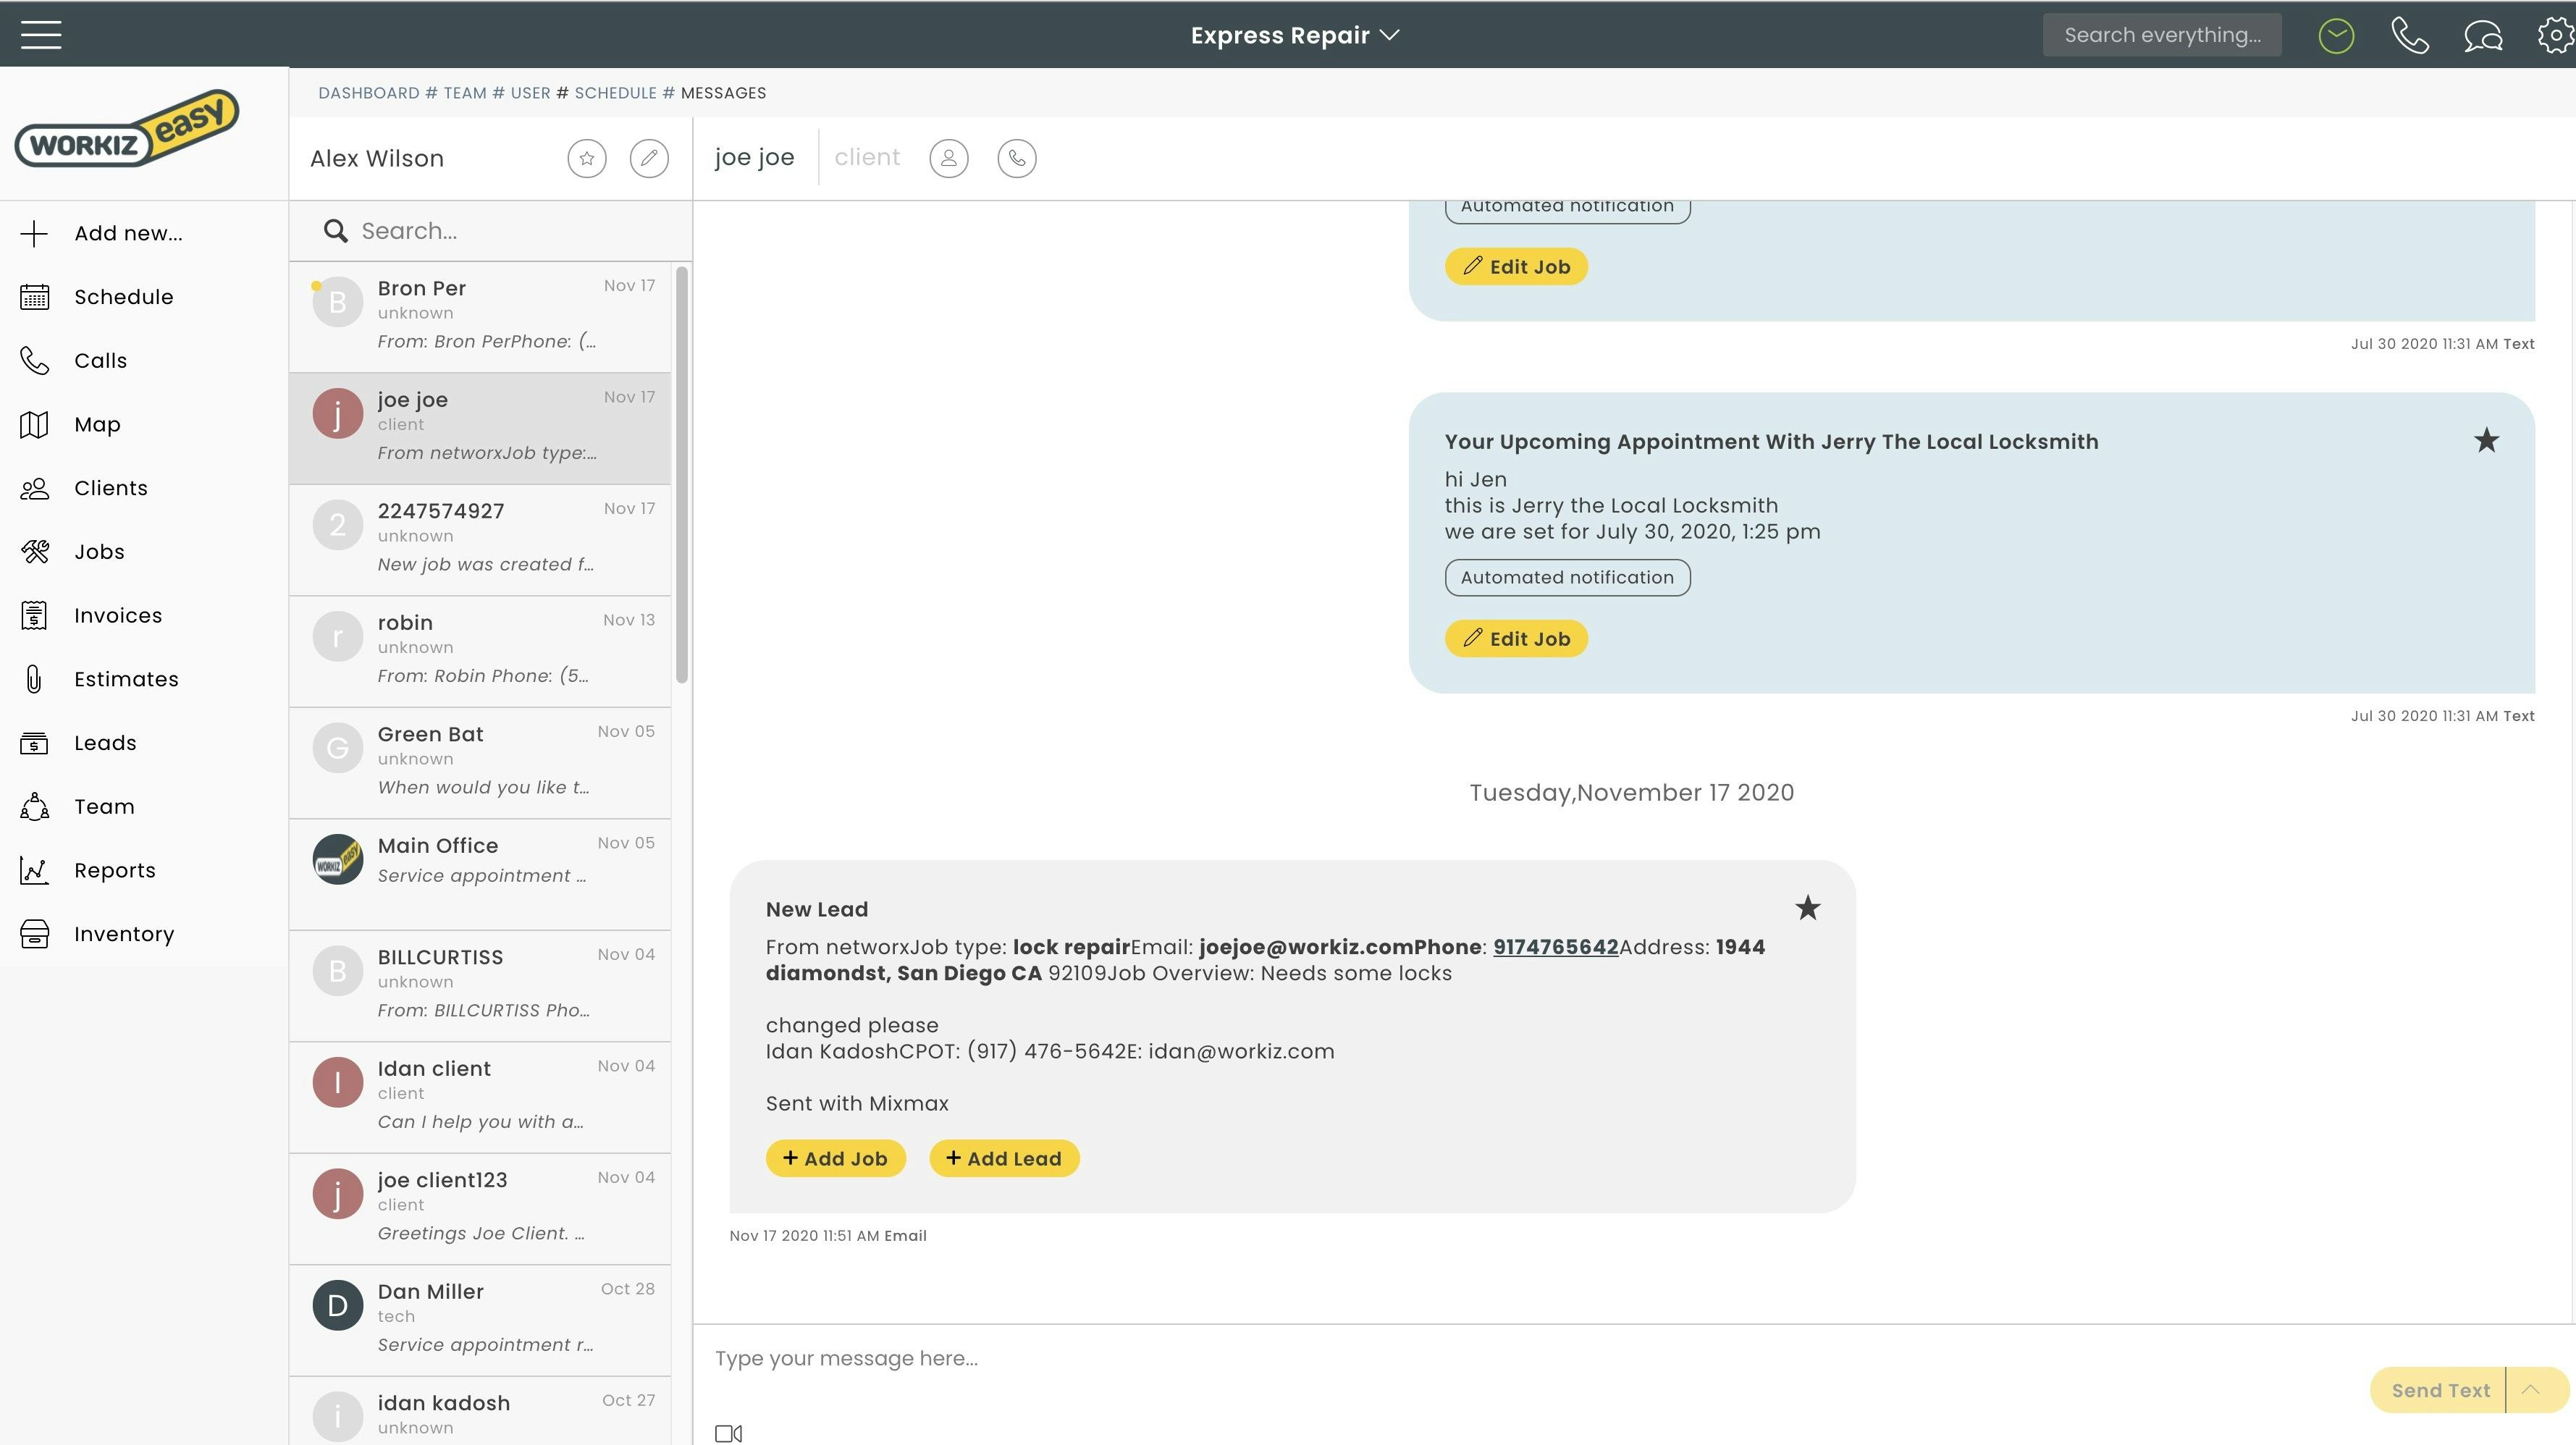This screenshot has height=1445, width=2576.
Task: Expand the Express Repair account dropdown
Action: [1294, 35]
